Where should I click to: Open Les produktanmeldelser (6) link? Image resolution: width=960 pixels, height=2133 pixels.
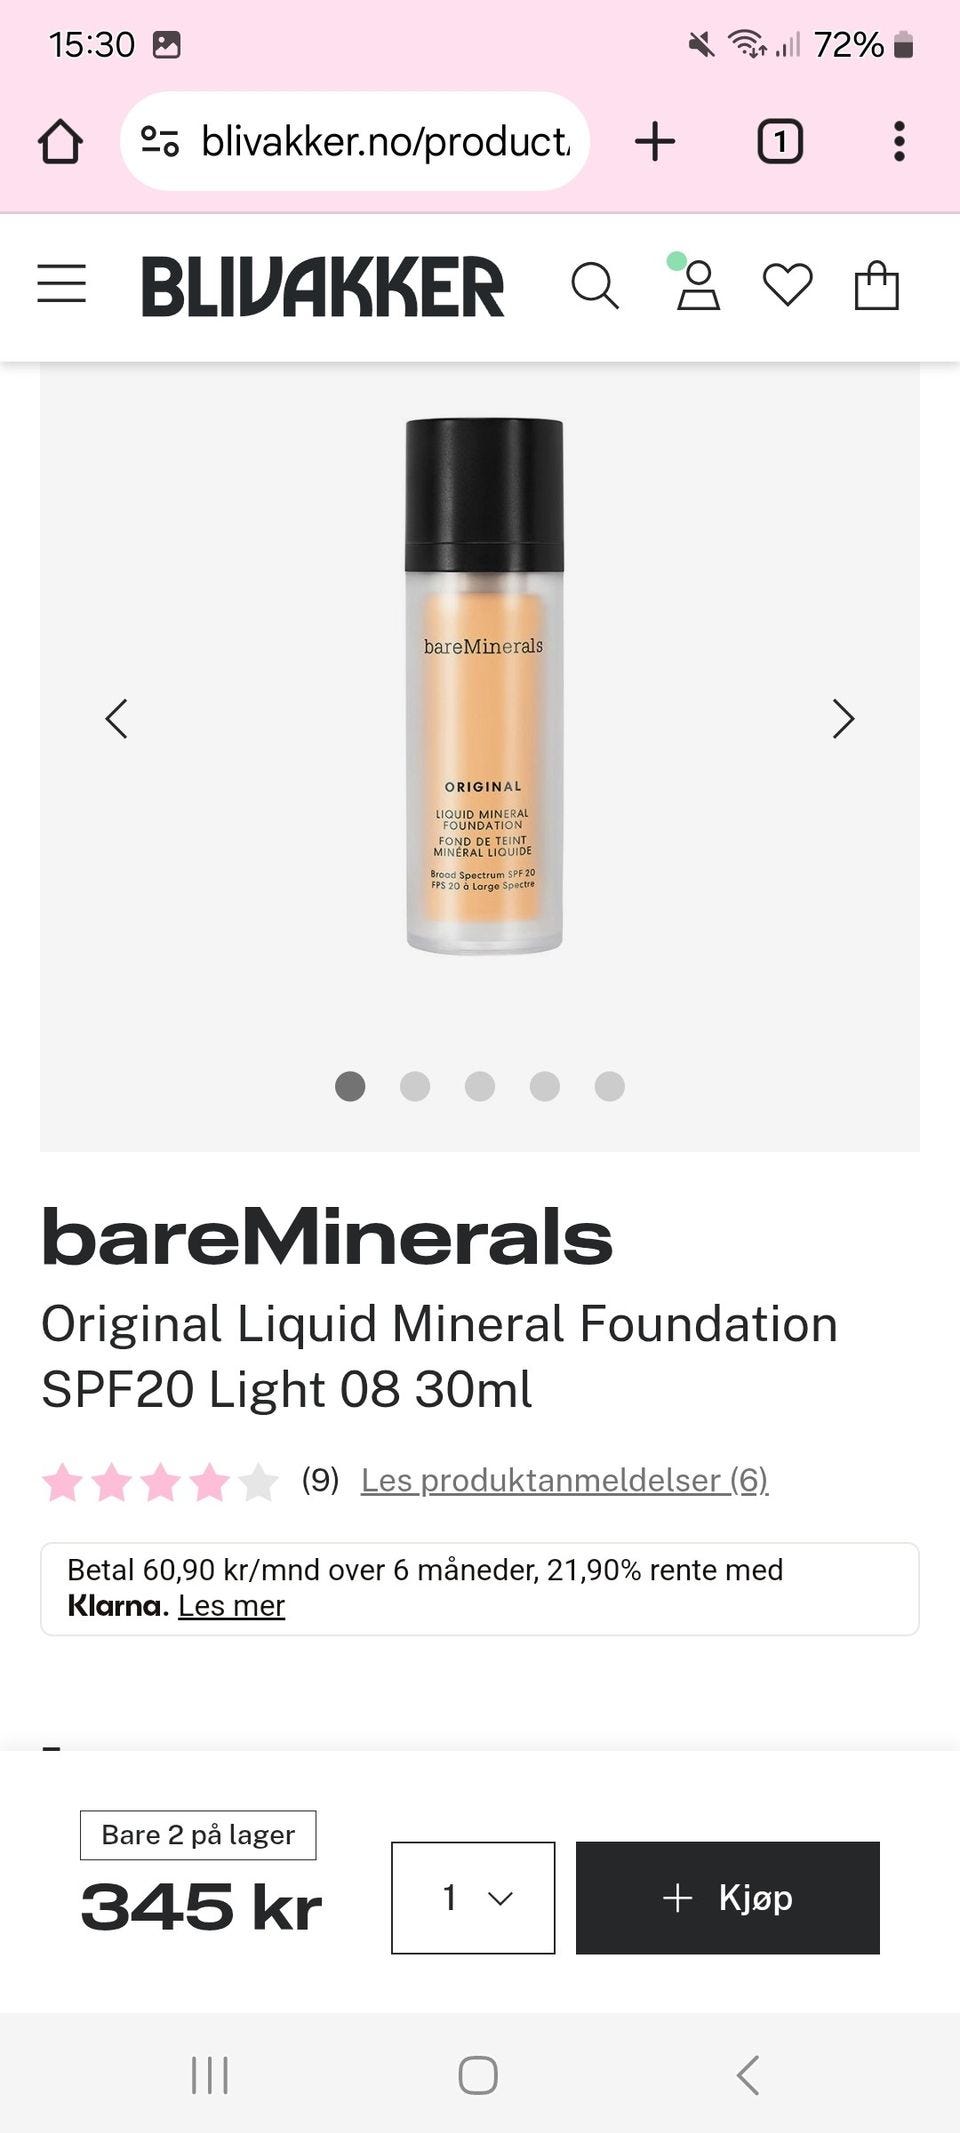[564, 1480]
